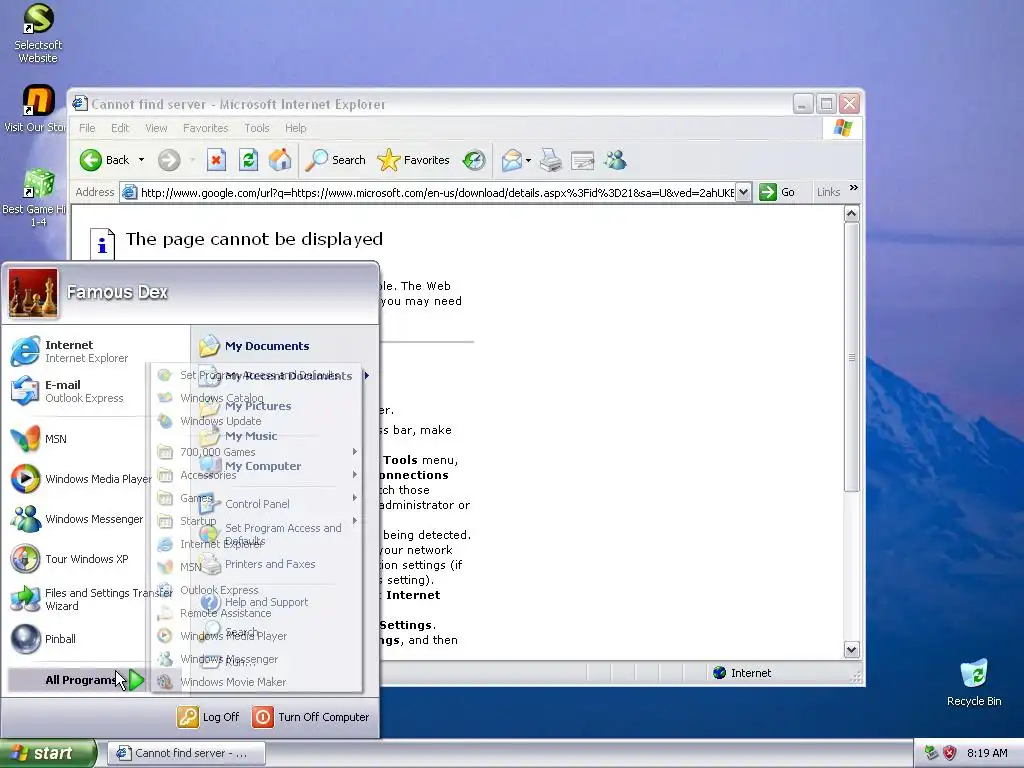Expand the address bar dropdown
This screenshot has width=1024, height=768.
[743, 192]
